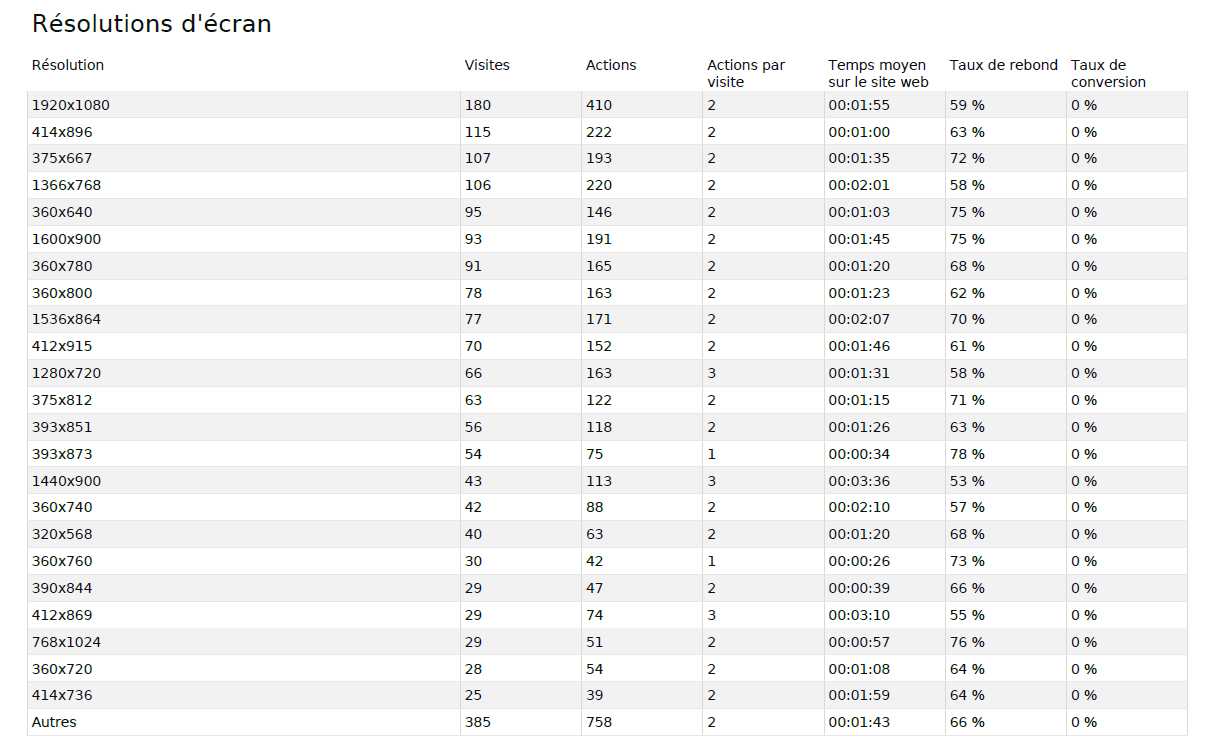This screenshot has height=746, width=1208.
Task: Click the "Taux de rebond" column header
Action: point(1003,65)
